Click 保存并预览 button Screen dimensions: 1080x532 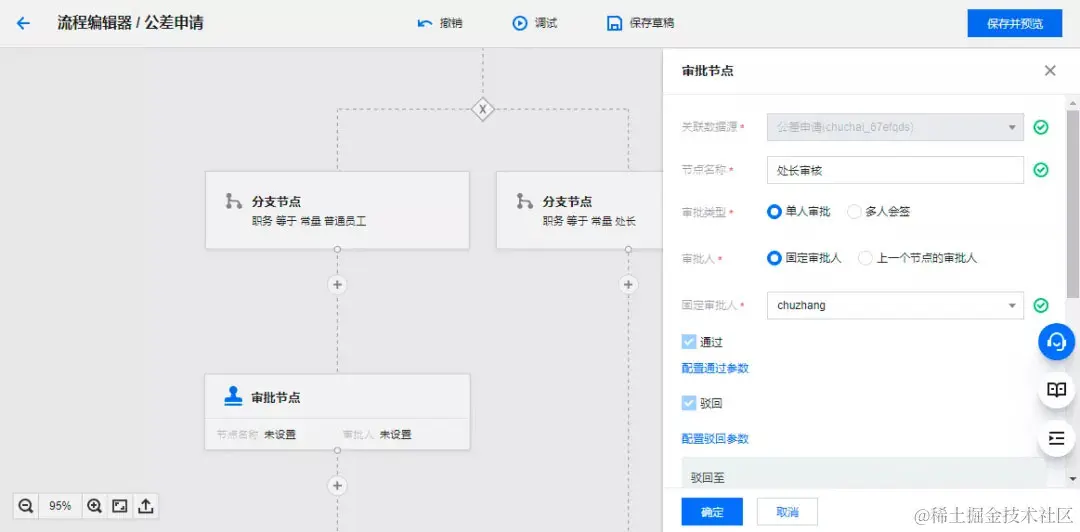coord(1015,23)
